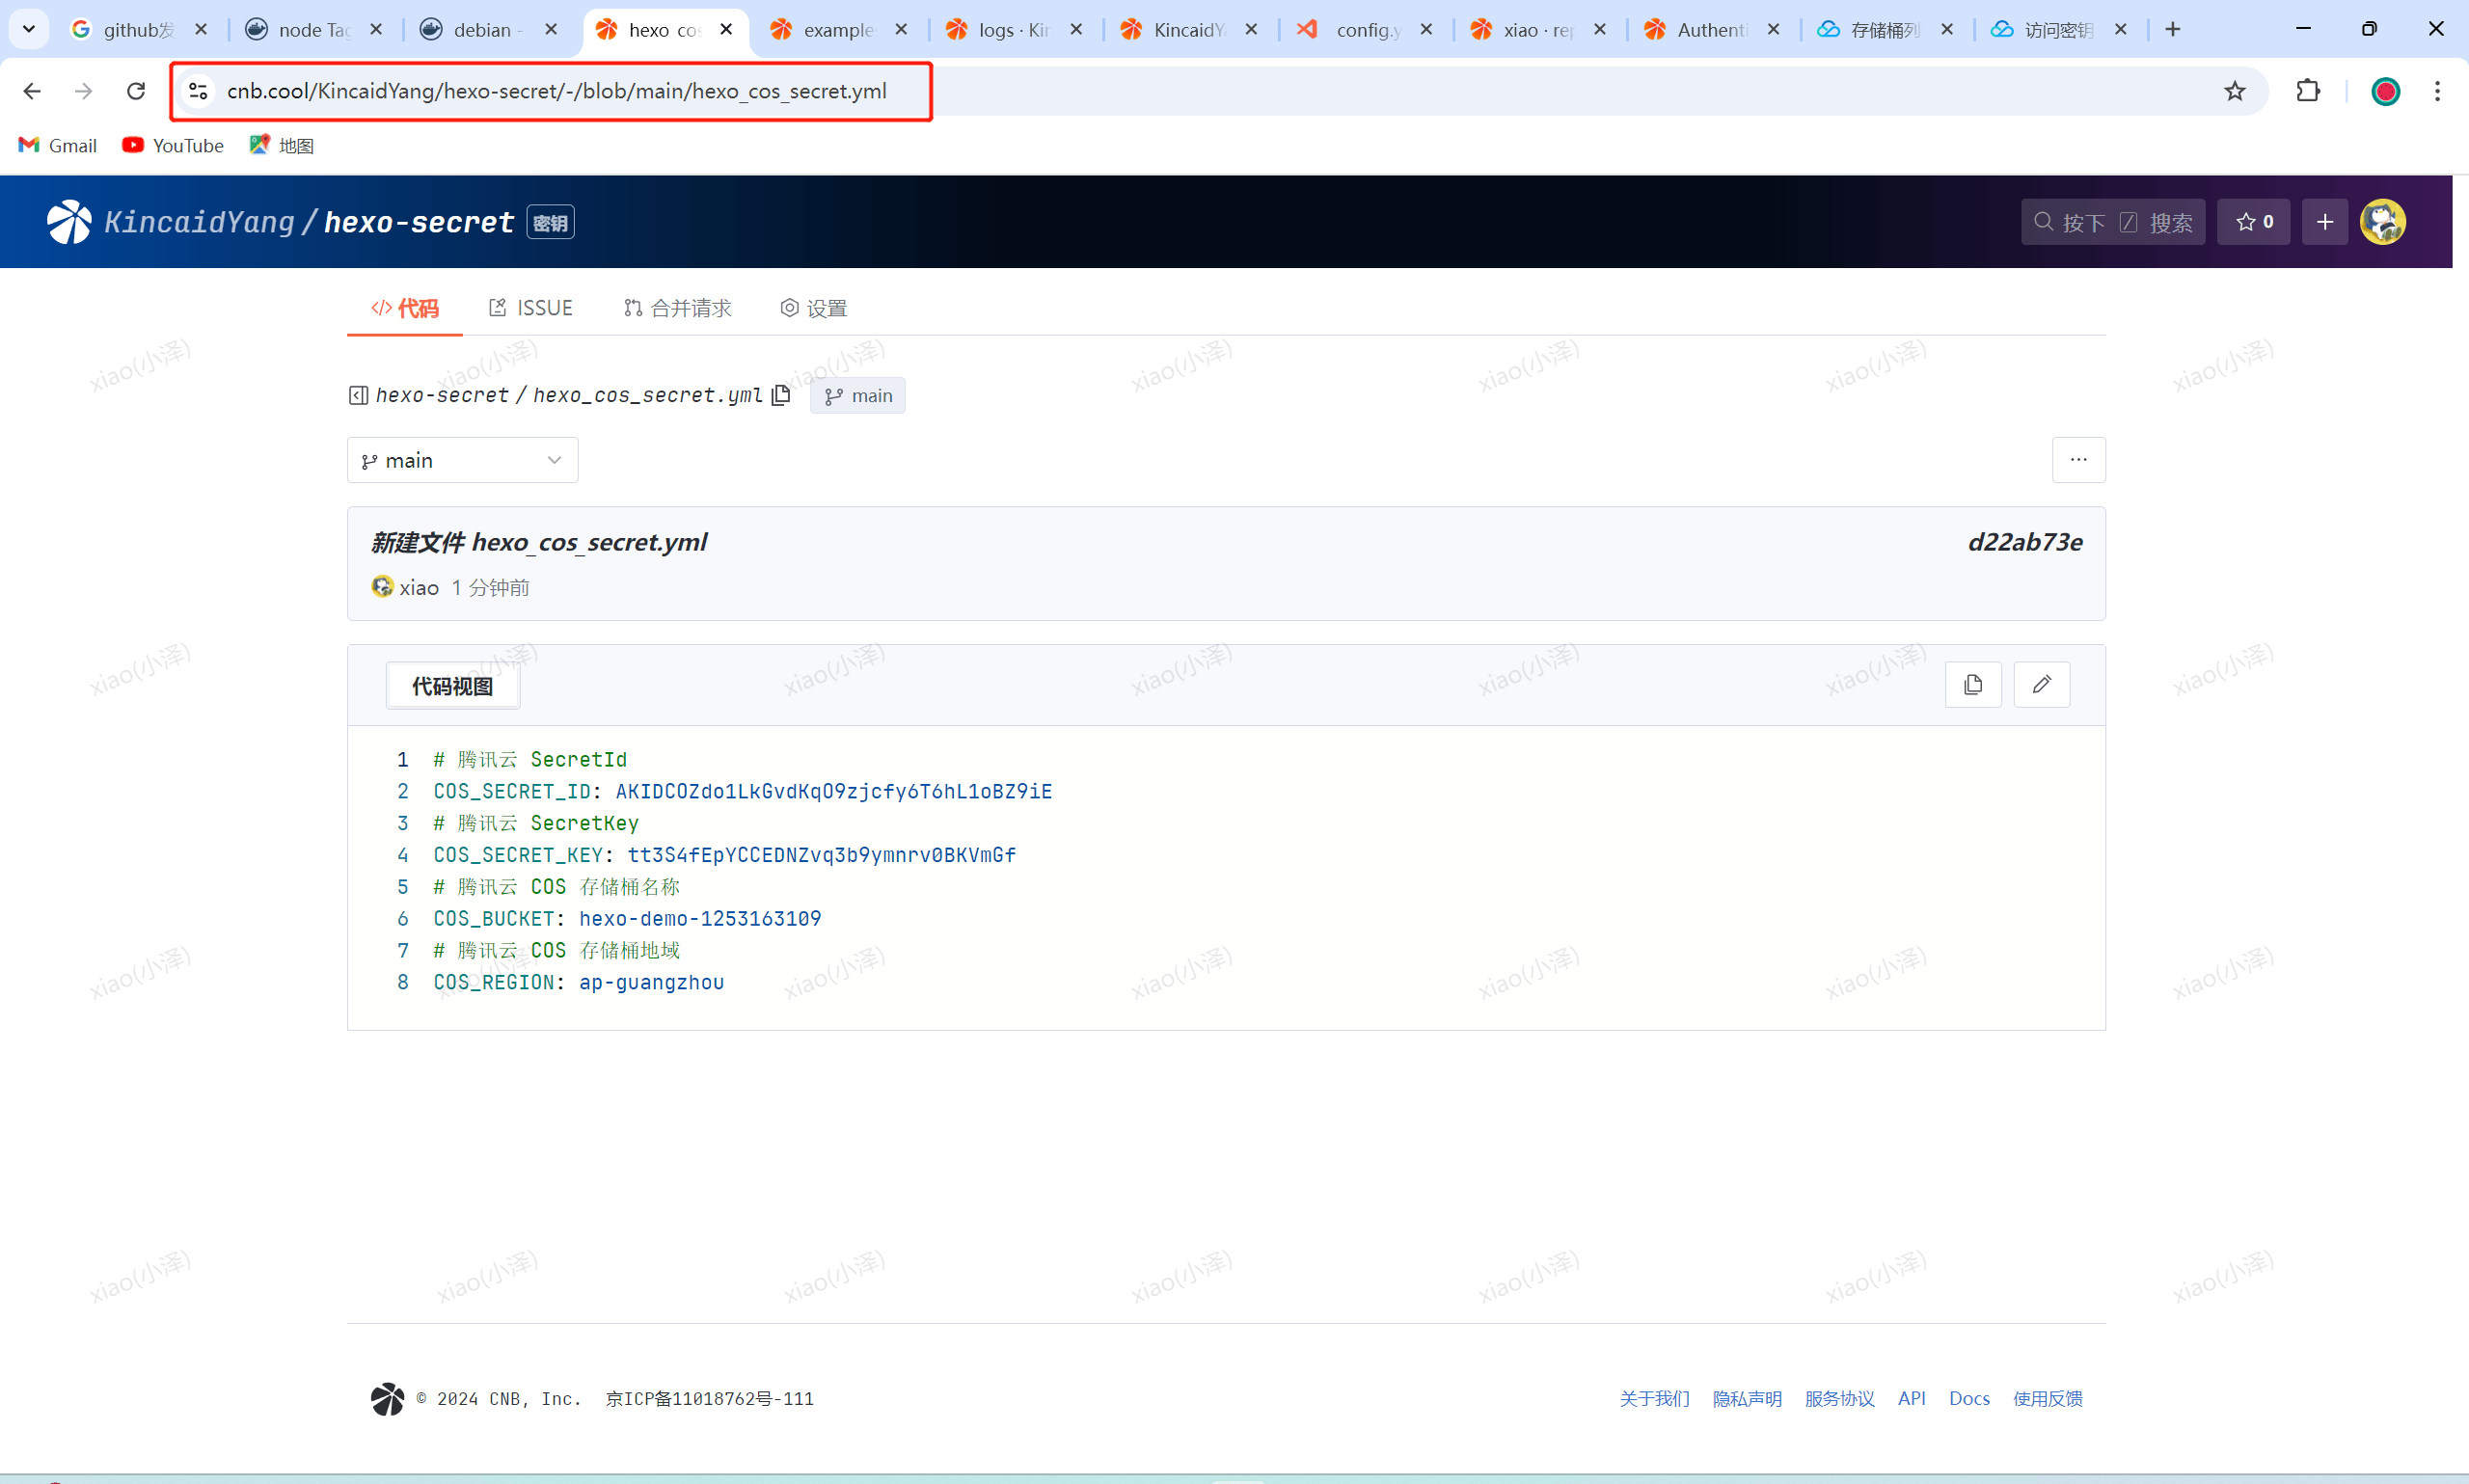
Task: Expand the branch selector dropdown
Action: click(462, 458)
